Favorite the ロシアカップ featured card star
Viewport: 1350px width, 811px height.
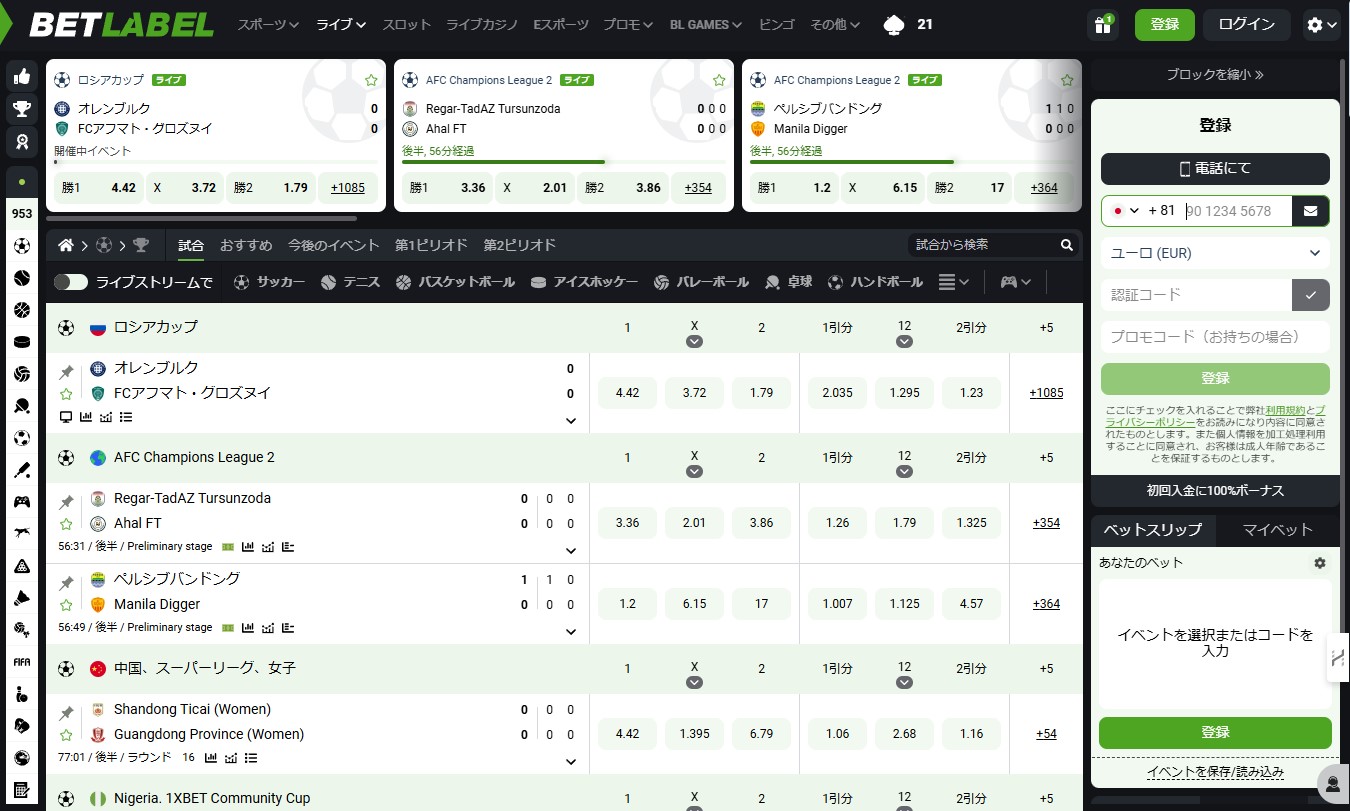tap(371, 80)
